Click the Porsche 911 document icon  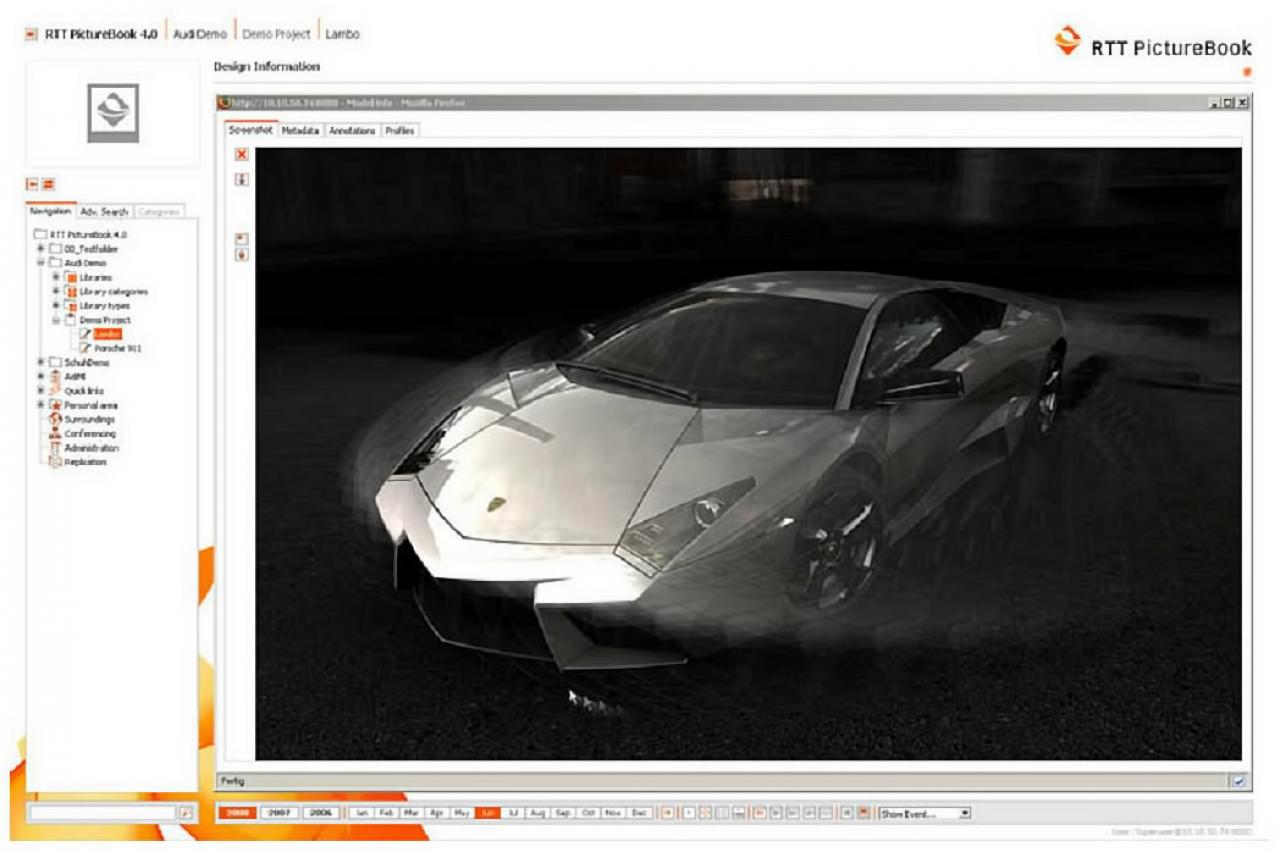tap(85, 348)
